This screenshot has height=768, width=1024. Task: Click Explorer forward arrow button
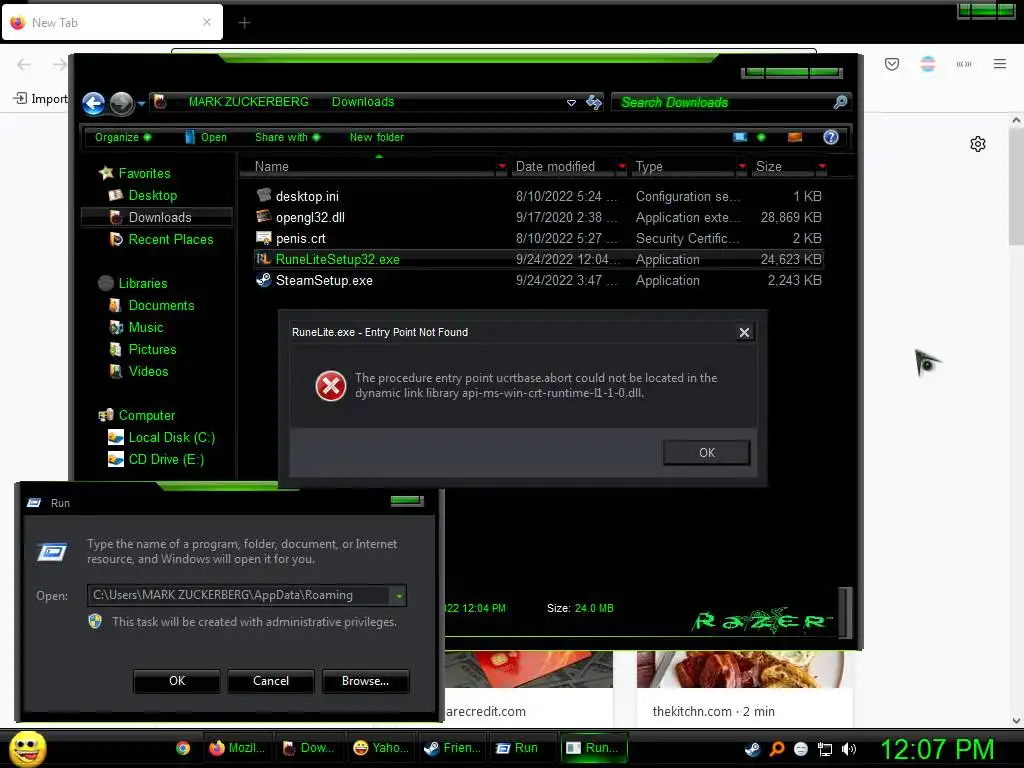[x=121, y=103]
